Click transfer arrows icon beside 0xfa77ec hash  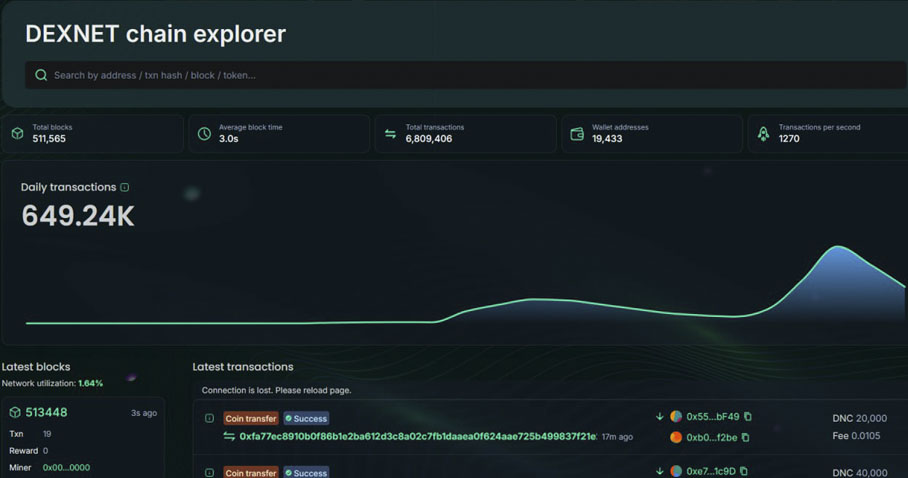[x=229, y=436]
